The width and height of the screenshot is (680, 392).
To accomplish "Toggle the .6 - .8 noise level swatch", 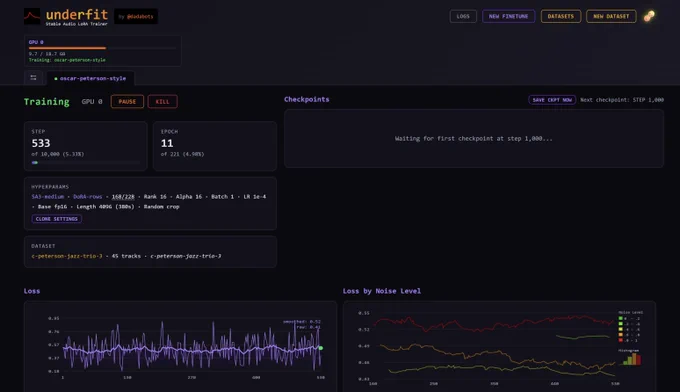I will tap(621, 335).
